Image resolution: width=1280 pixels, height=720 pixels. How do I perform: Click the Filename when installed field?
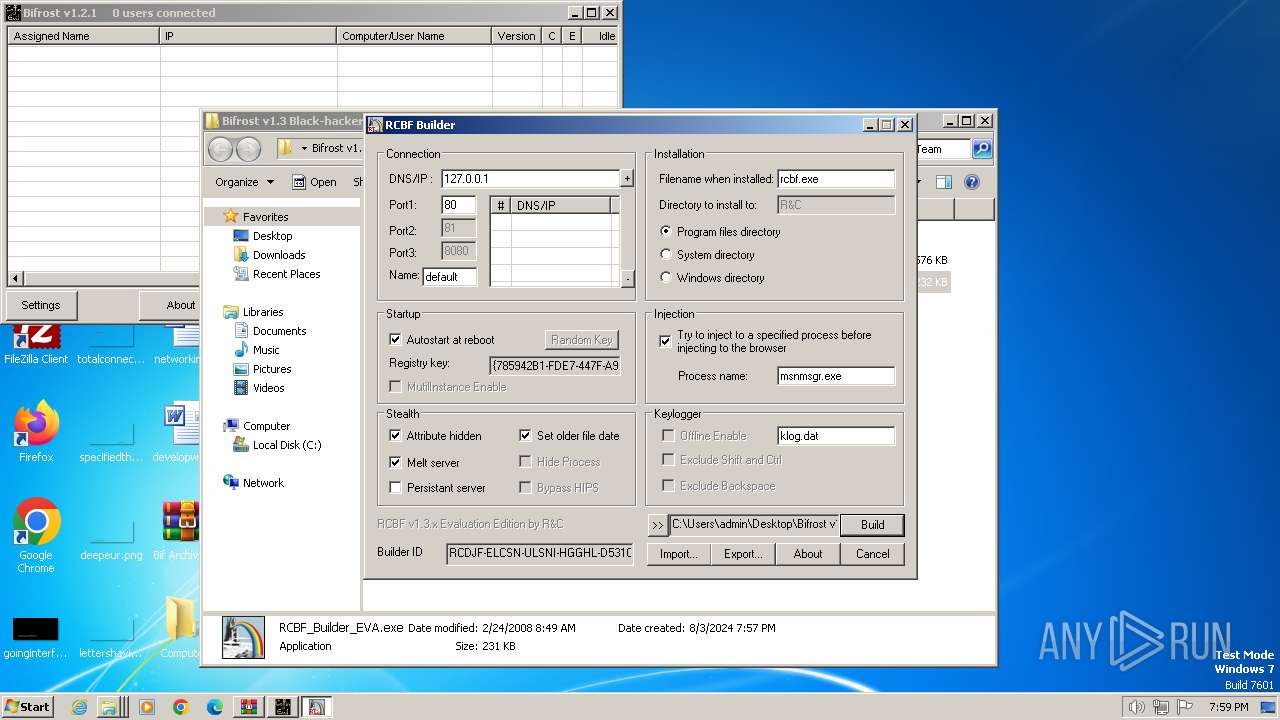tap(836, 179)
